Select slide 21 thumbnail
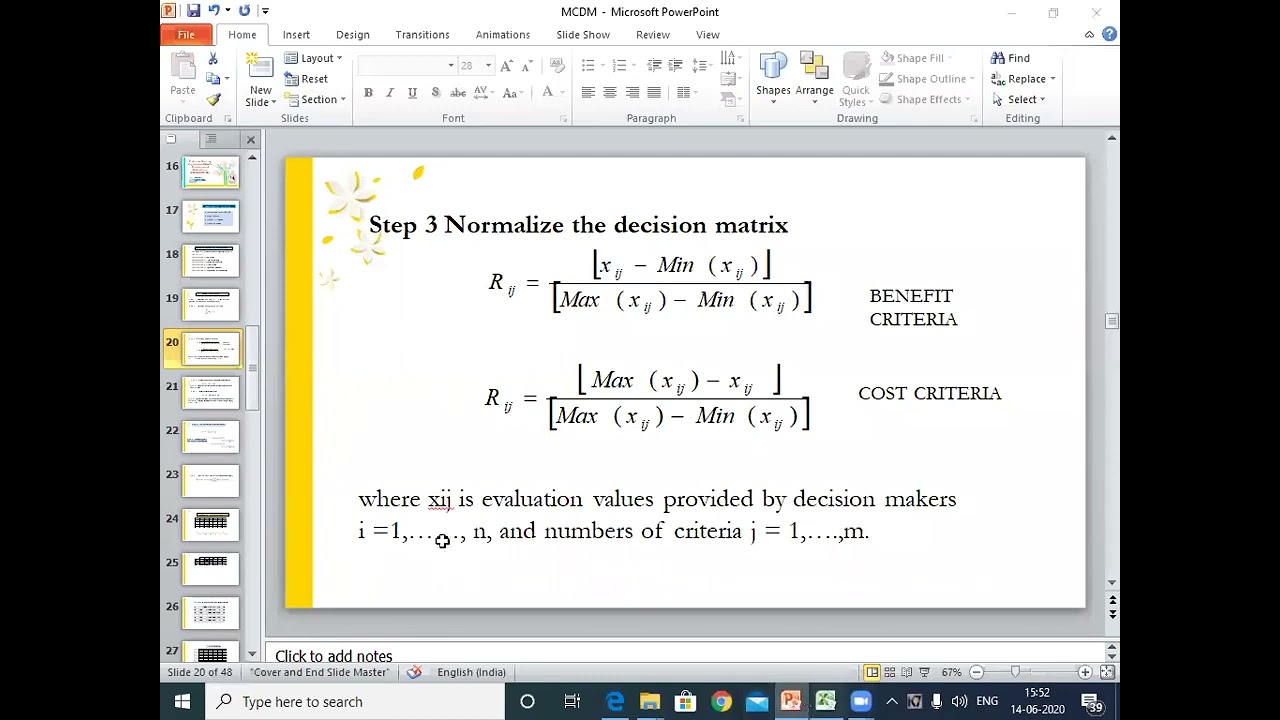 [x=211, y=393]
